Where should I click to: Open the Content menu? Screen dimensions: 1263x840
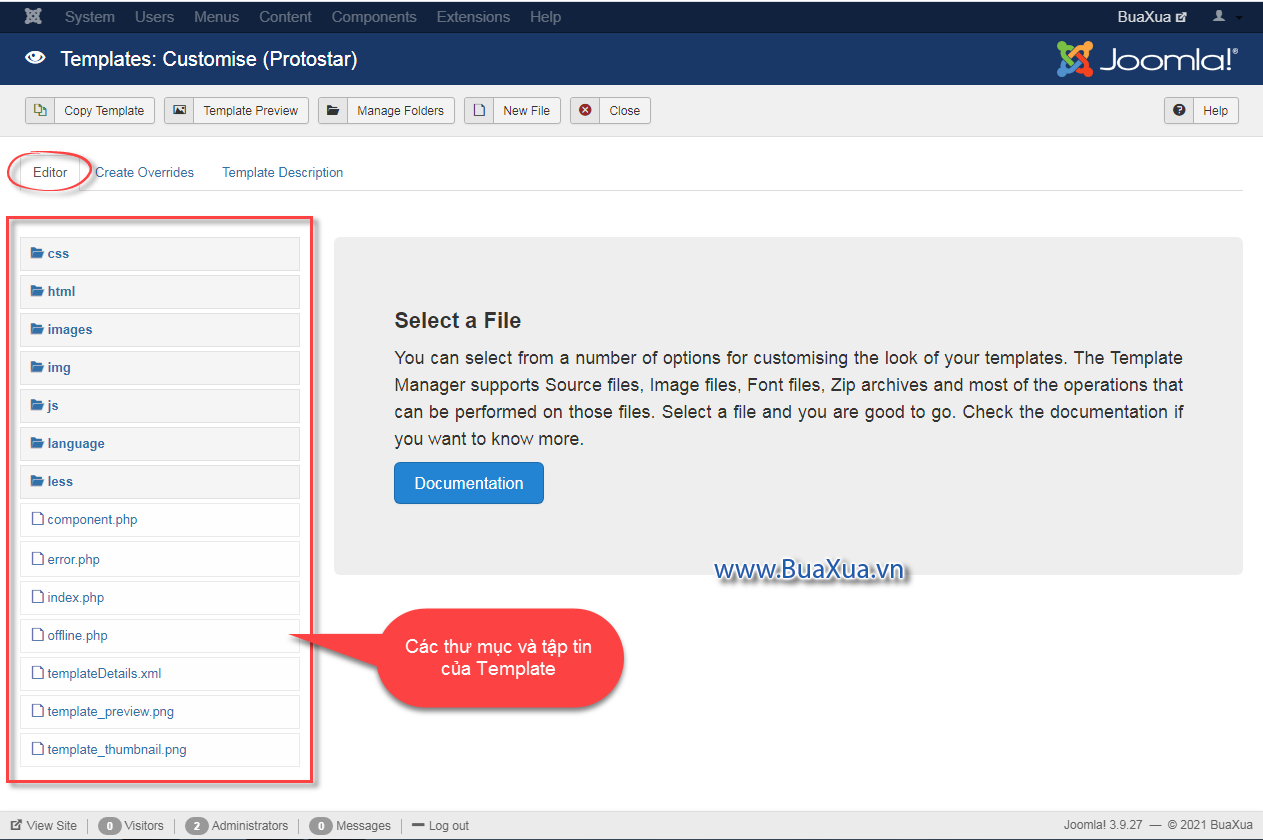[285, 17]
